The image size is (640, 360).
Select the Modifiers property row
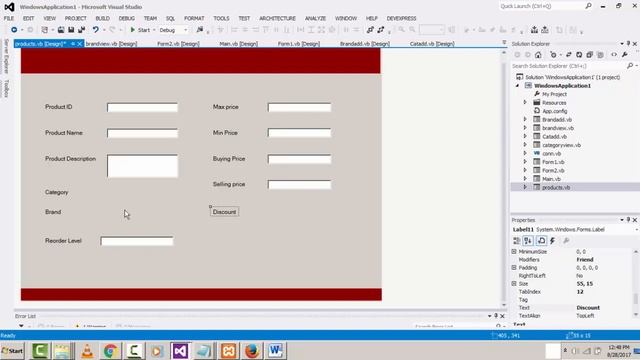tap(571, 260)
